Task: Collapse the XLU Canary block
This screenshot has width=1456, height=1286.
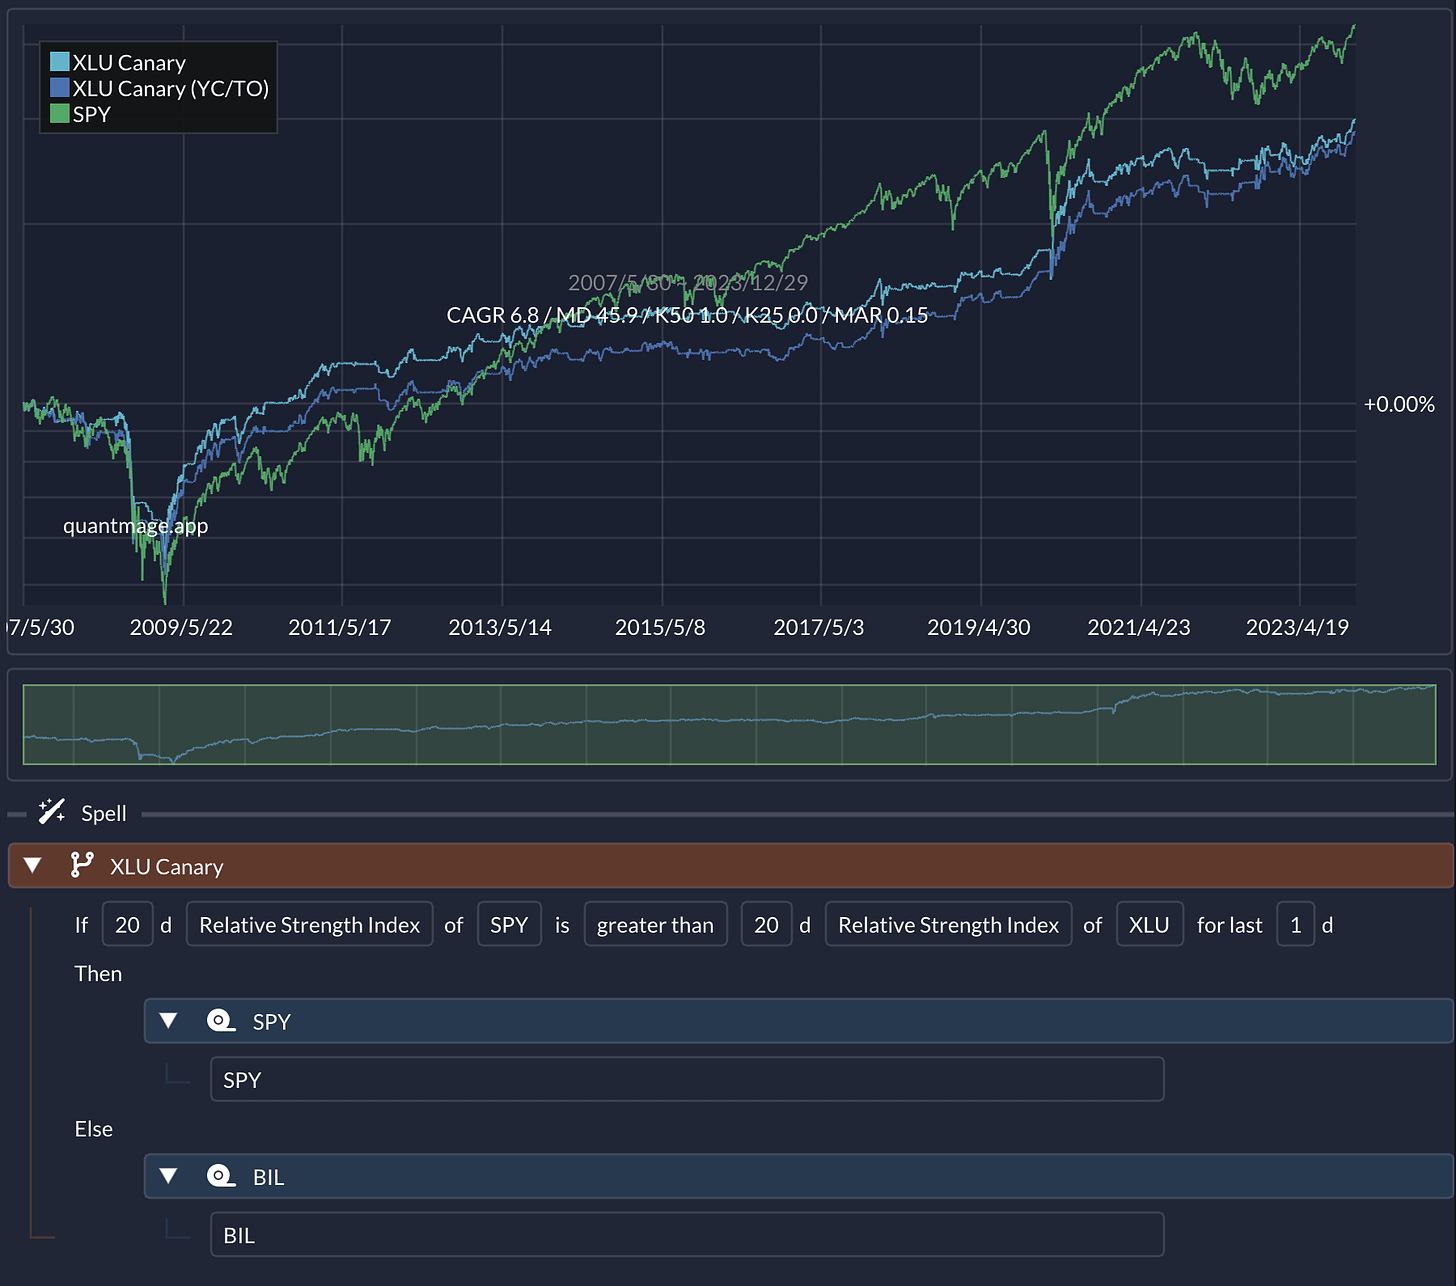Action: (33, 866)
